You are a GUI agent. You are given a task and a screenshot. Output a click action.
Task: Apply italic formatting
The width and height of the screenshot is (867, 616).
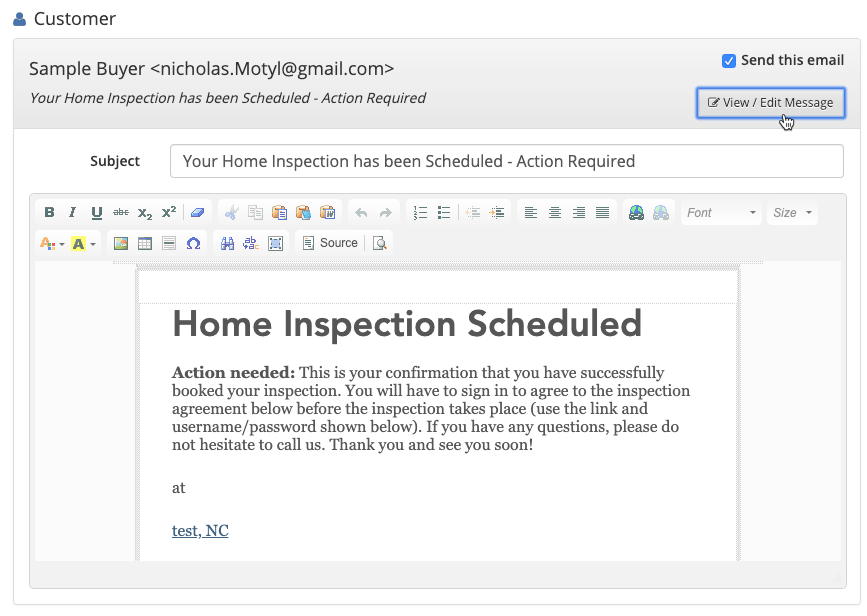72,213
